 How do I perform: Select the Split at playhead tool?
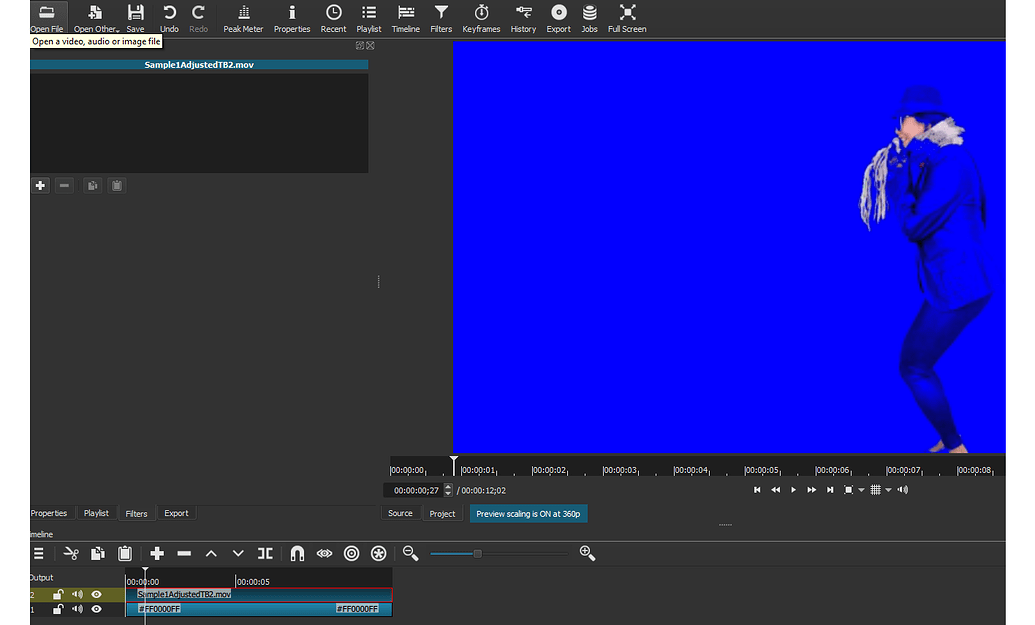click(265, 553)
